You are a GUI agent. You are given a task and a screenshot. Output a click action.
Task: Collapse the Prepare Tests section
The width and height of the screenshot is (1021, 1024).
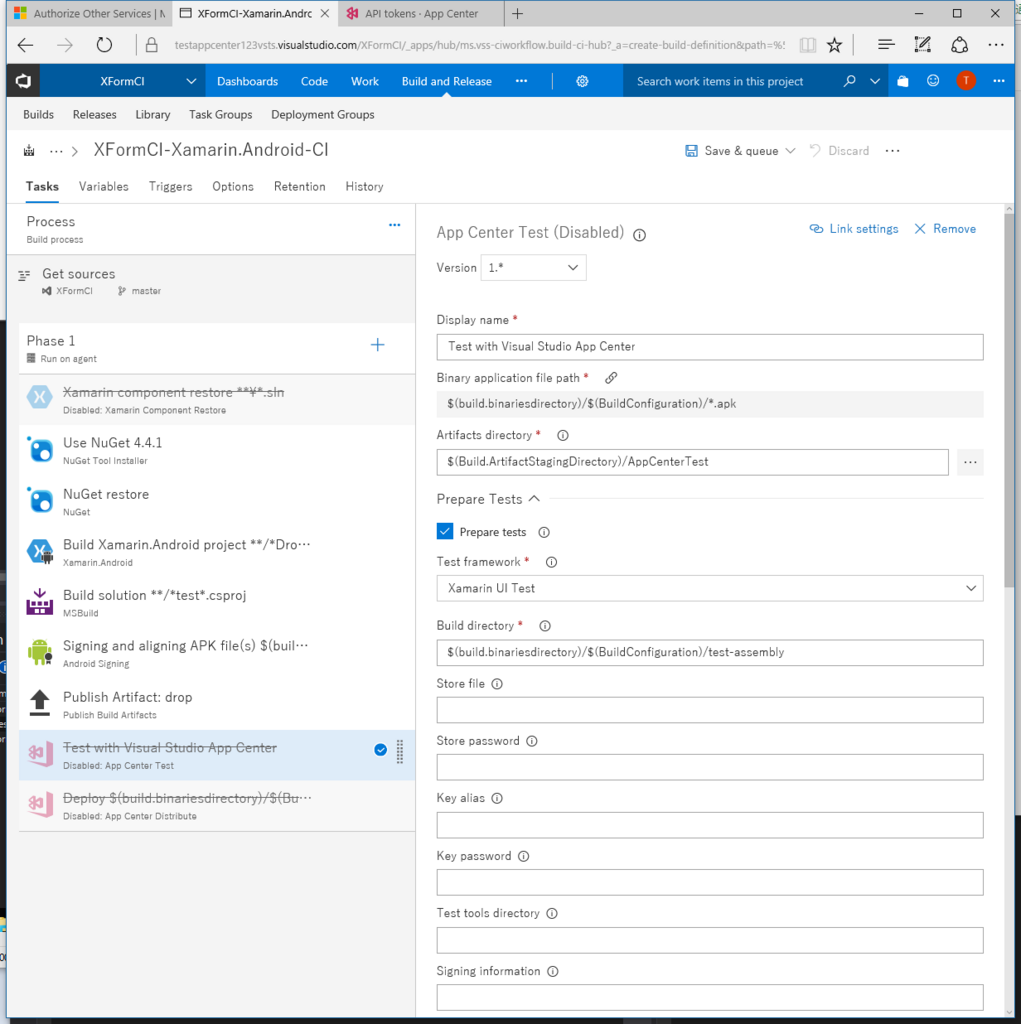(x=534, y=499)
